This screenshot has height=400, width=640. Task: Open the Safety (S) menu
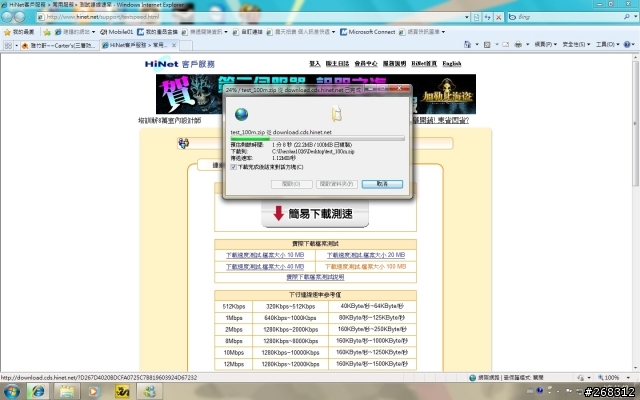[576, 44]
